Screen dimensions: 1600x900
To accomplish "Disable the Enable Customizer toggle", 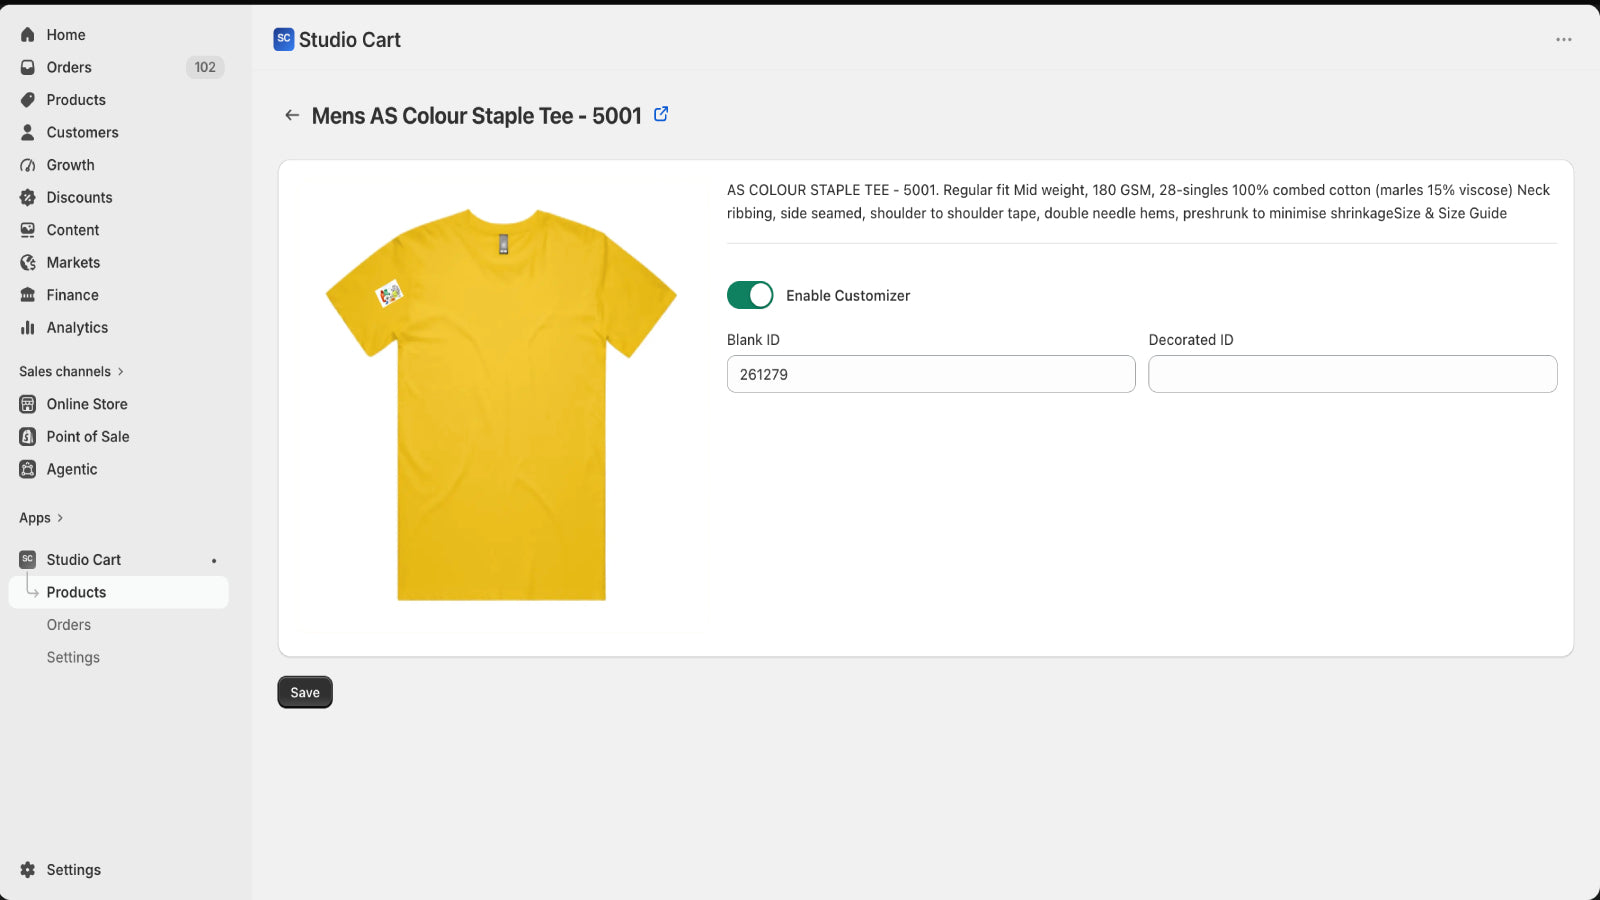I will (750, 295).
